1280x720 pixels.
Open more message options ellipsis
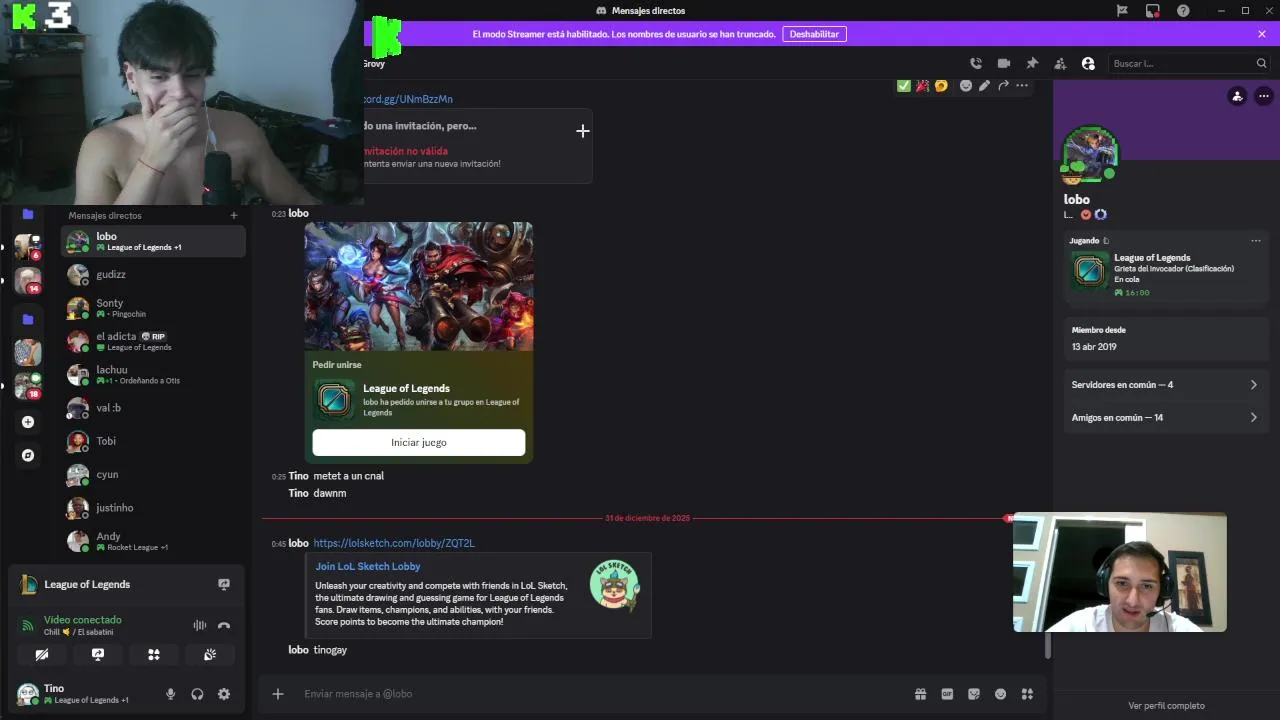[x=1022, y=86]
